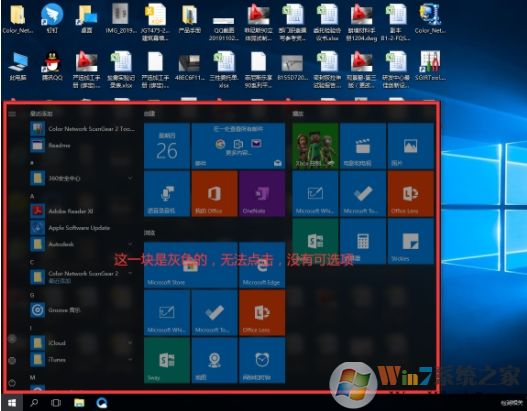Launch the calculator tile
Screen dimensions: 527x411
click(363, 241)
